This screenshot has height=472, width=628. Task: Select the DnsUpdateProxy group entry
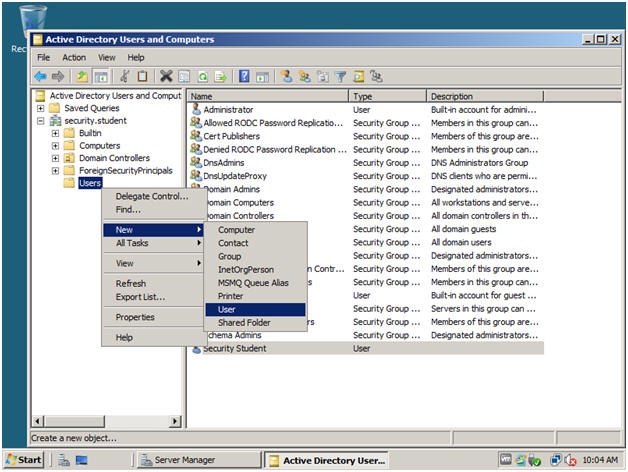click(x=235, y=176)
